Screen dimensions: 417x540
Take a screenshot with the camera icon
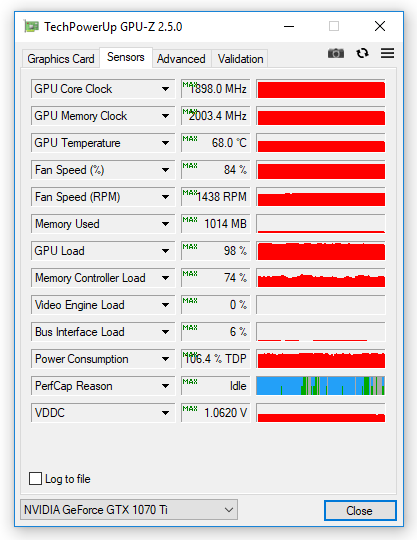[336, 53]
